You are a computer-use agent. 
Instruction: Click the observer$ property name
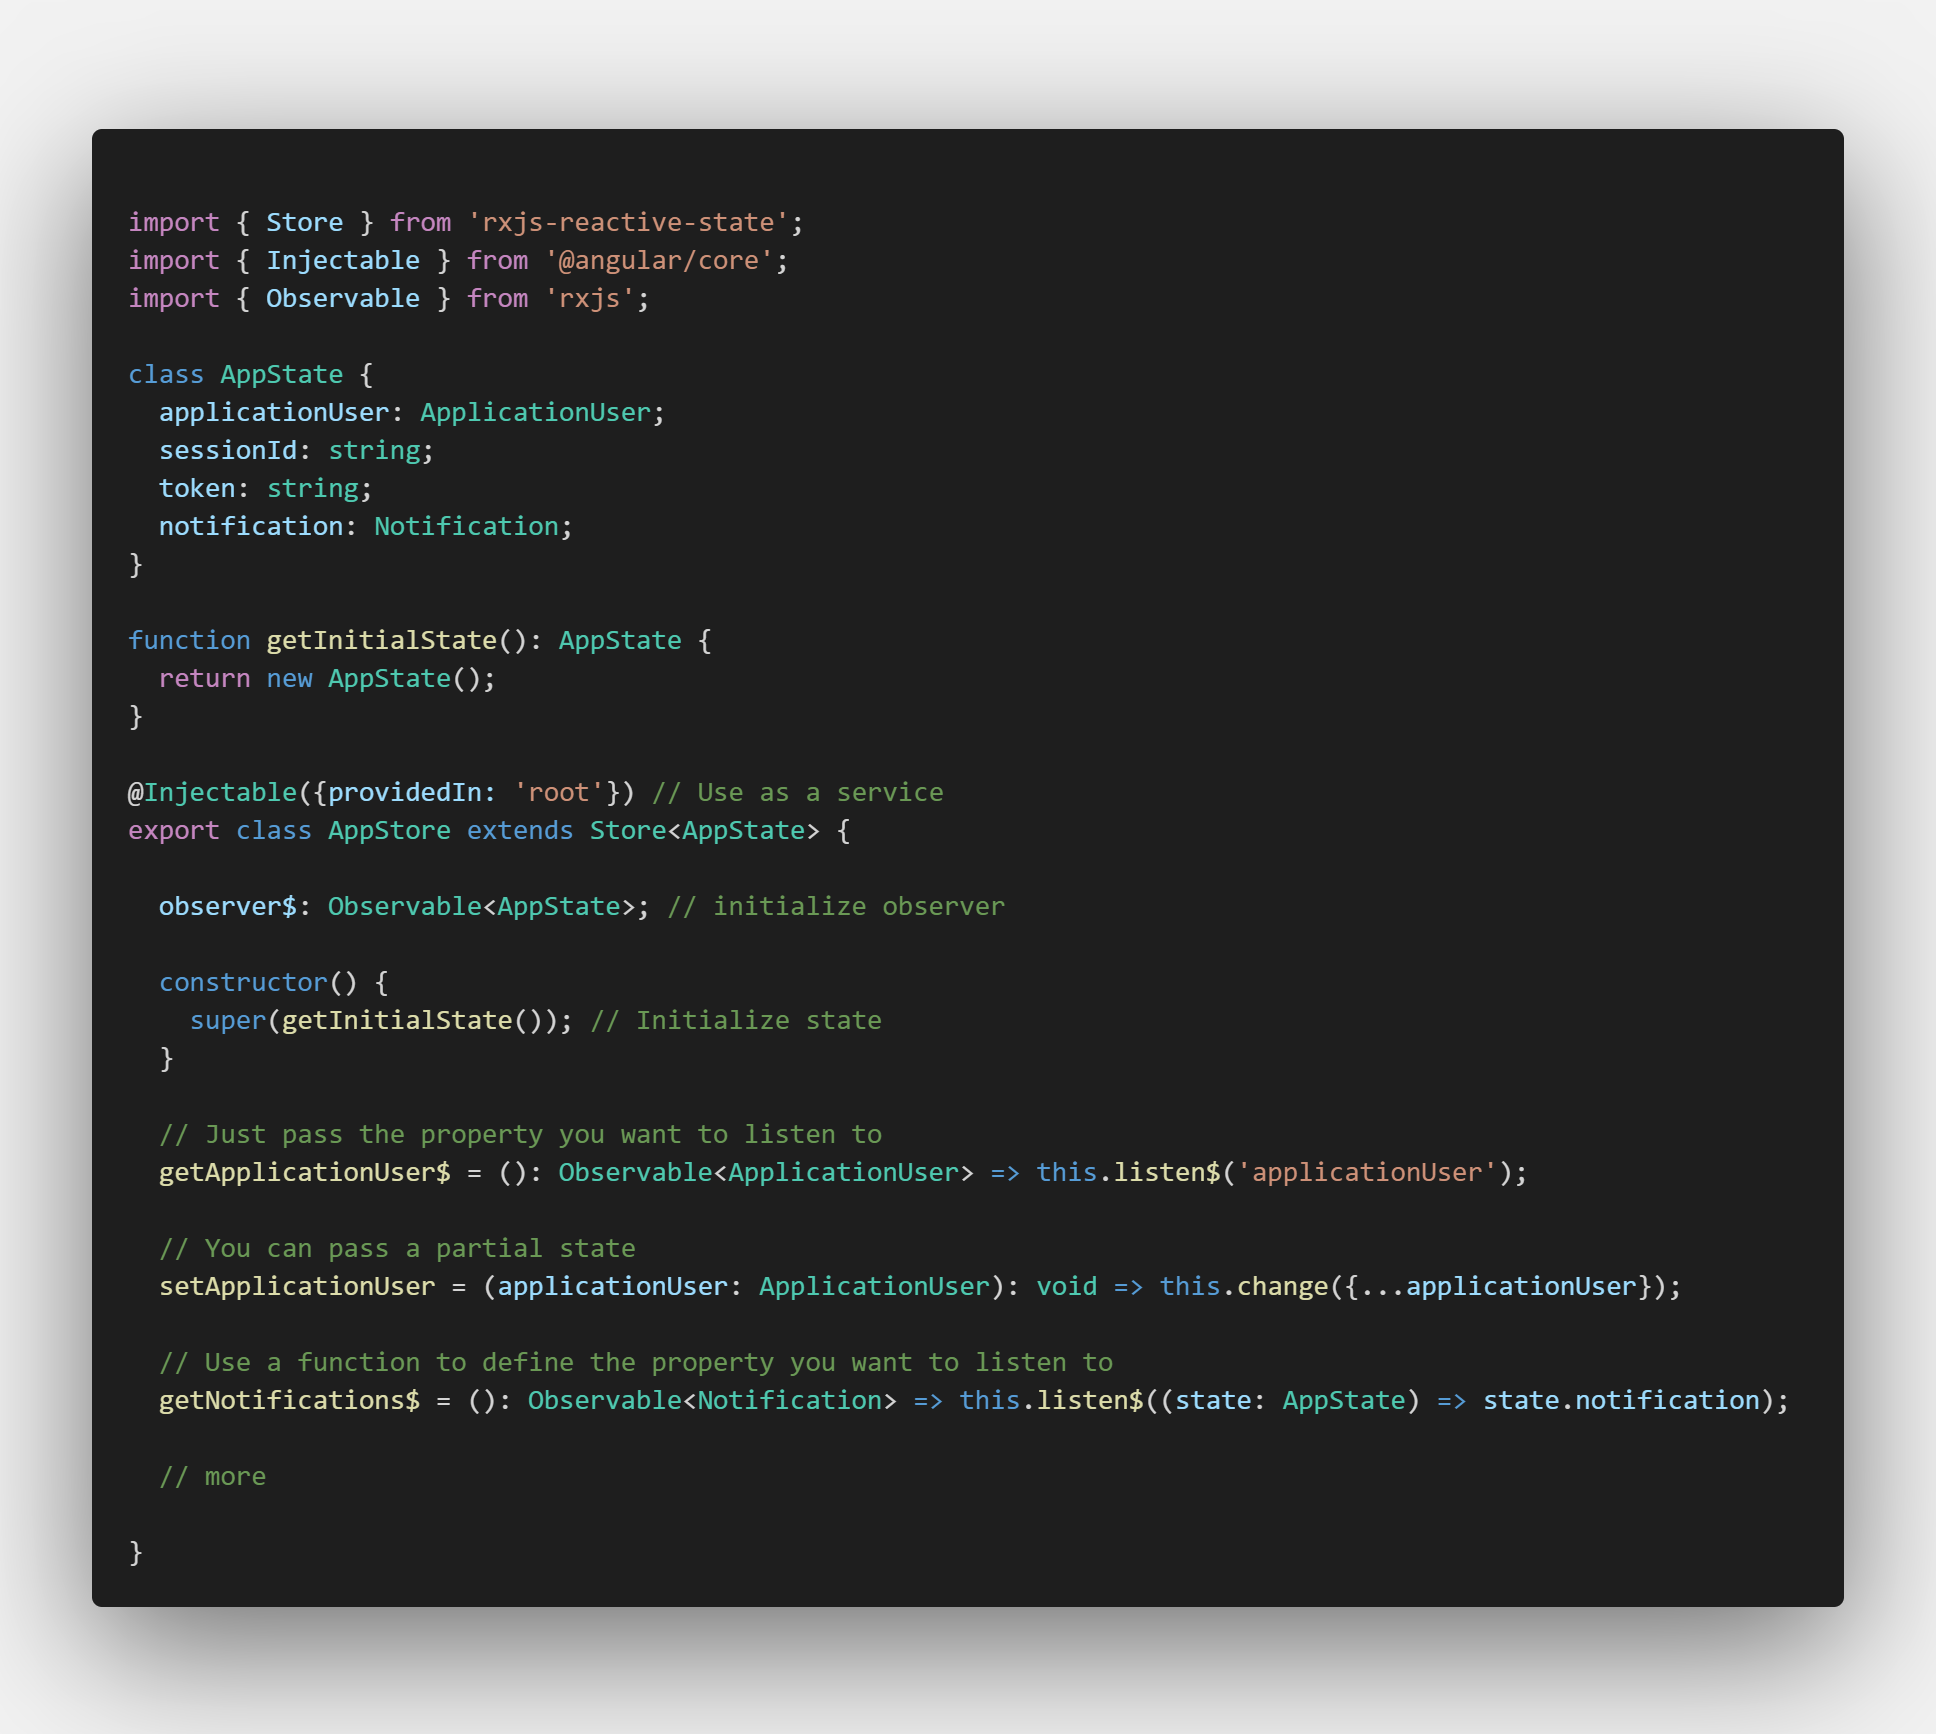pyautogui.click(x=228, y=906)
